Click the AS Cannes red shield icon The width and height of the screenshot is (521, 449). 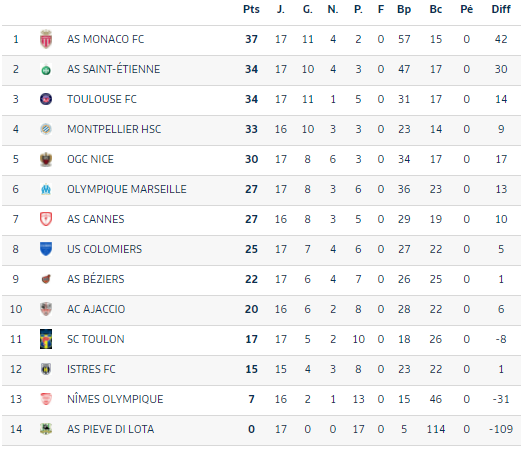(x=46, y=219)
